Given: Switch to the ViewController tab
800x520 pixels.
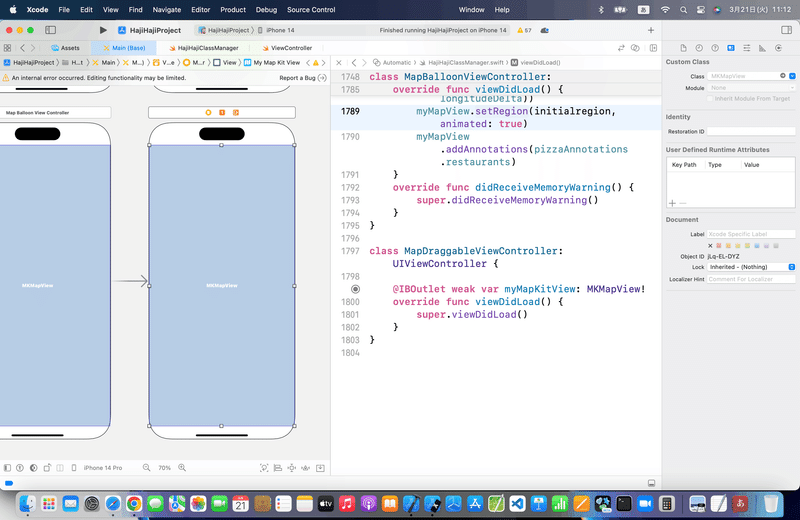Looking at the screenshot, I should coord(287,48).
